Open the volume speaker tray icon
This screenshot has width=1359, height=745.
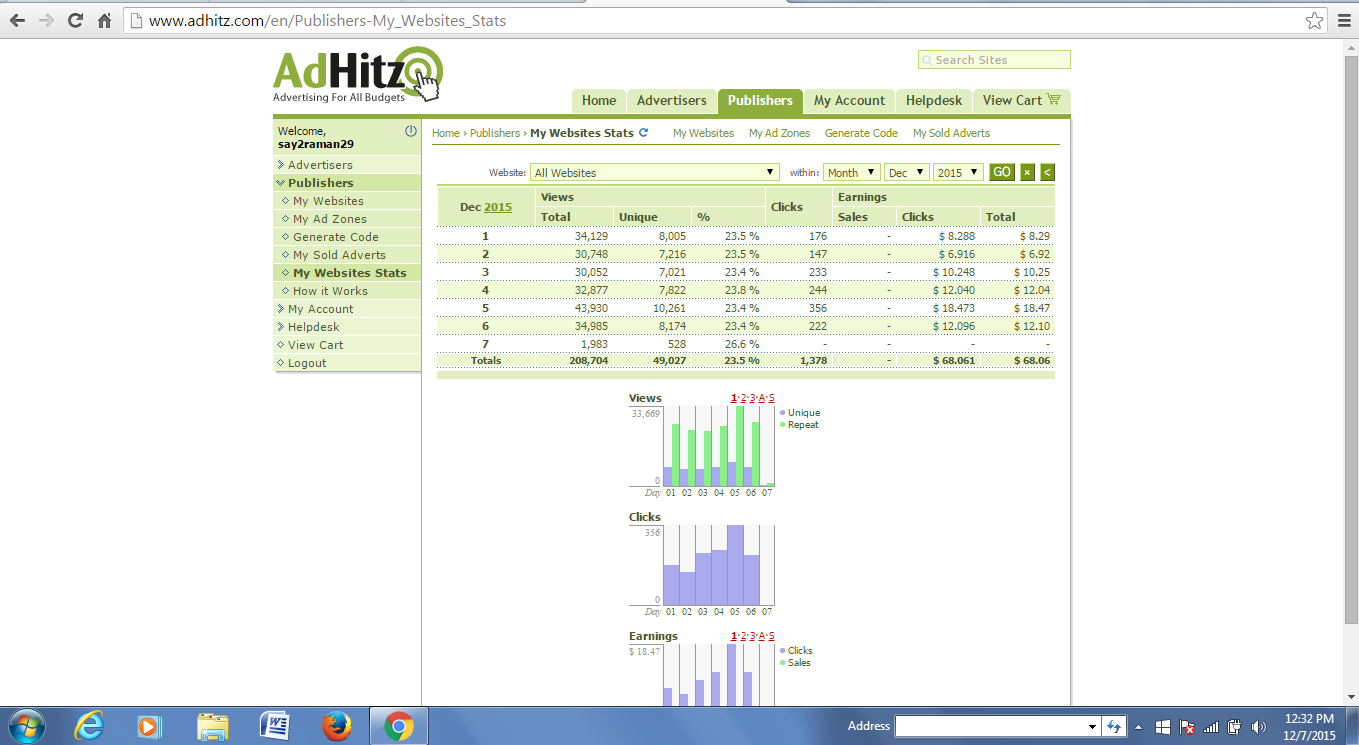click(x=1259, y=727)
